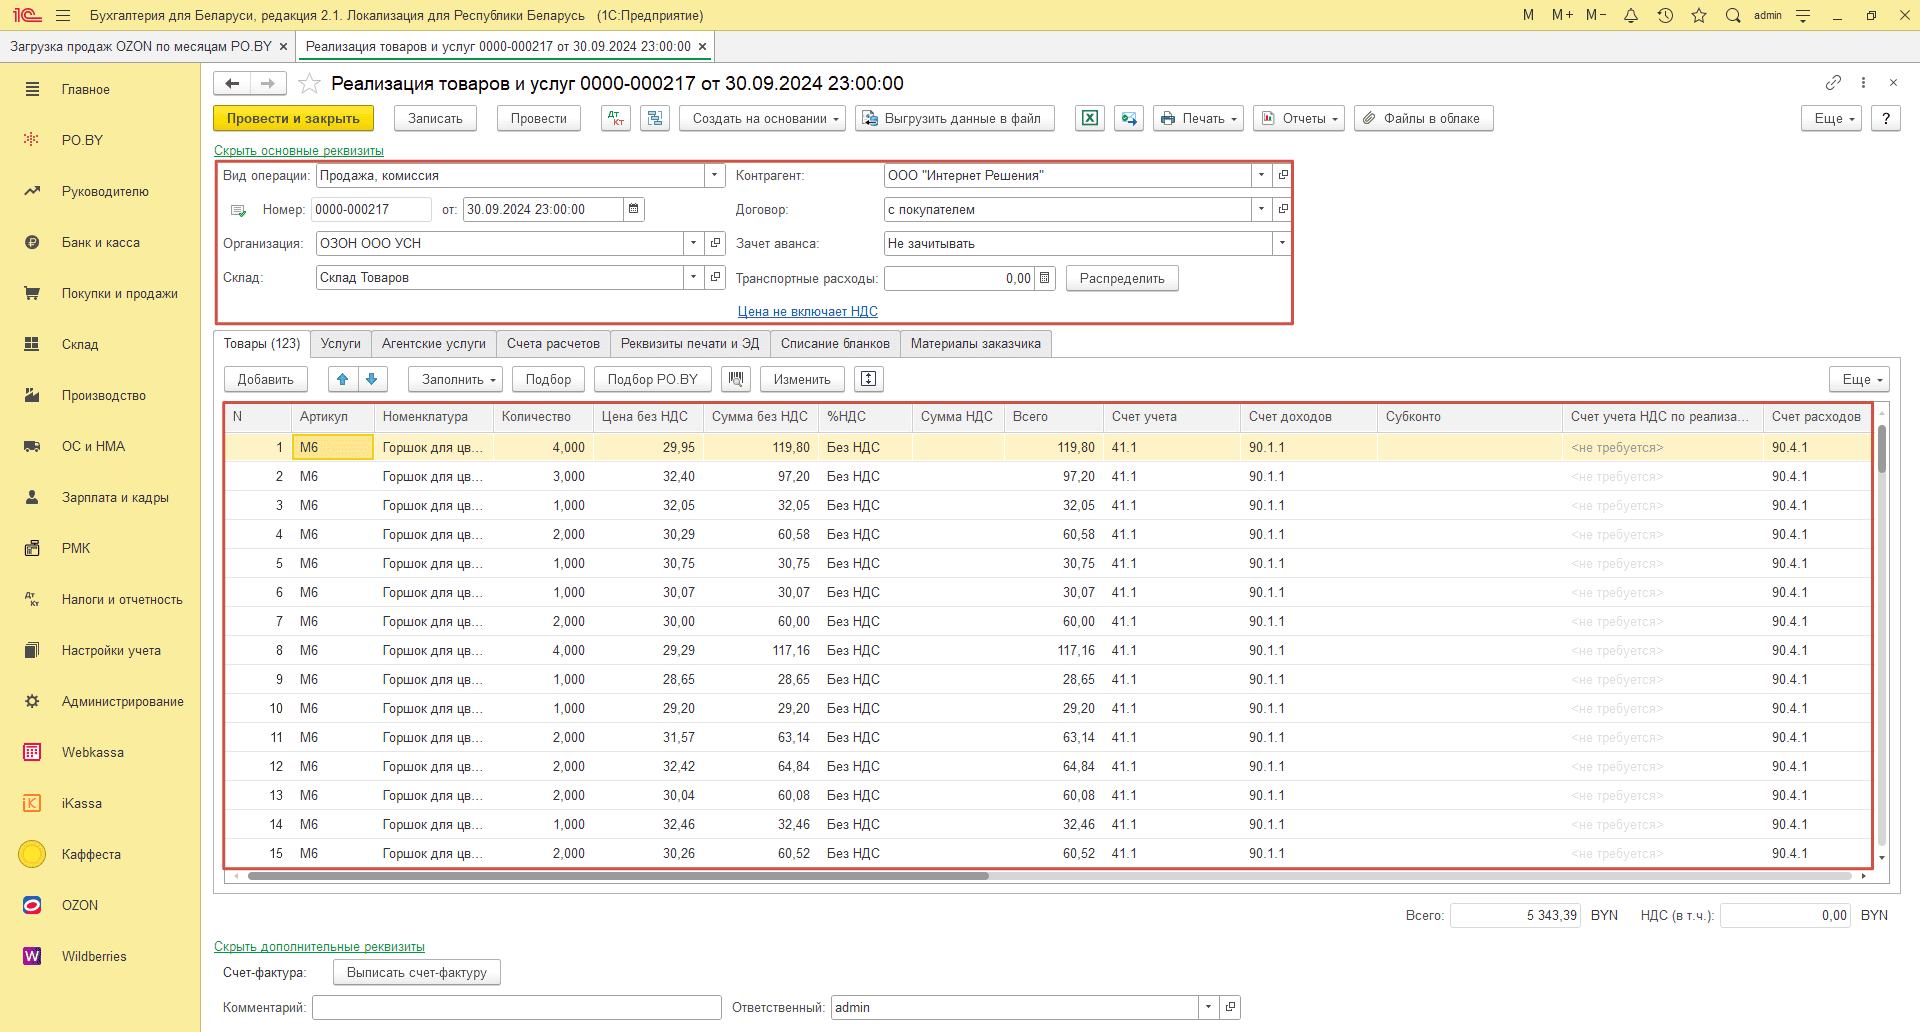The image size is (1920, 1032).
Task: Expand Вид операции dropdown
Action: [x=715, y=175]
